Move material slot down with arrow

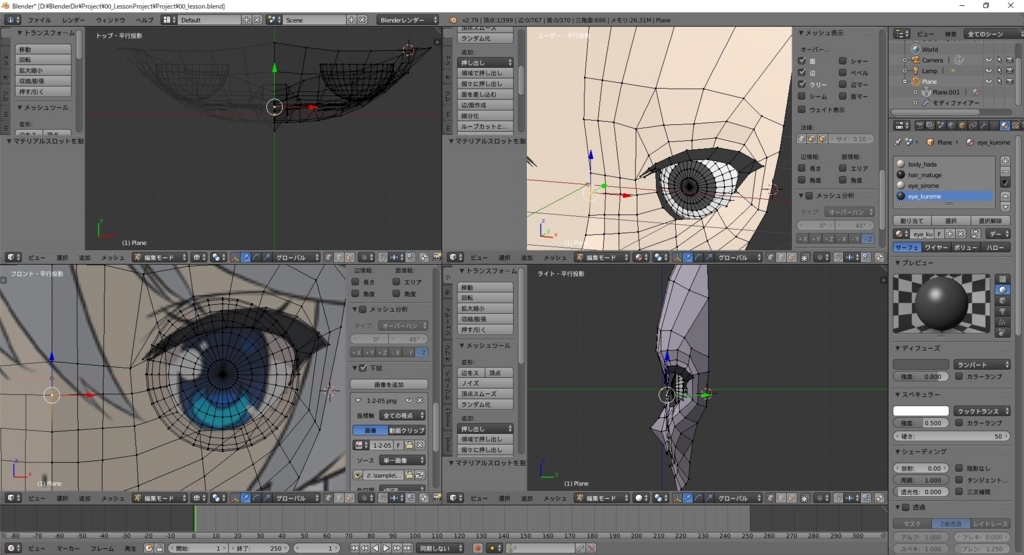1005,206
